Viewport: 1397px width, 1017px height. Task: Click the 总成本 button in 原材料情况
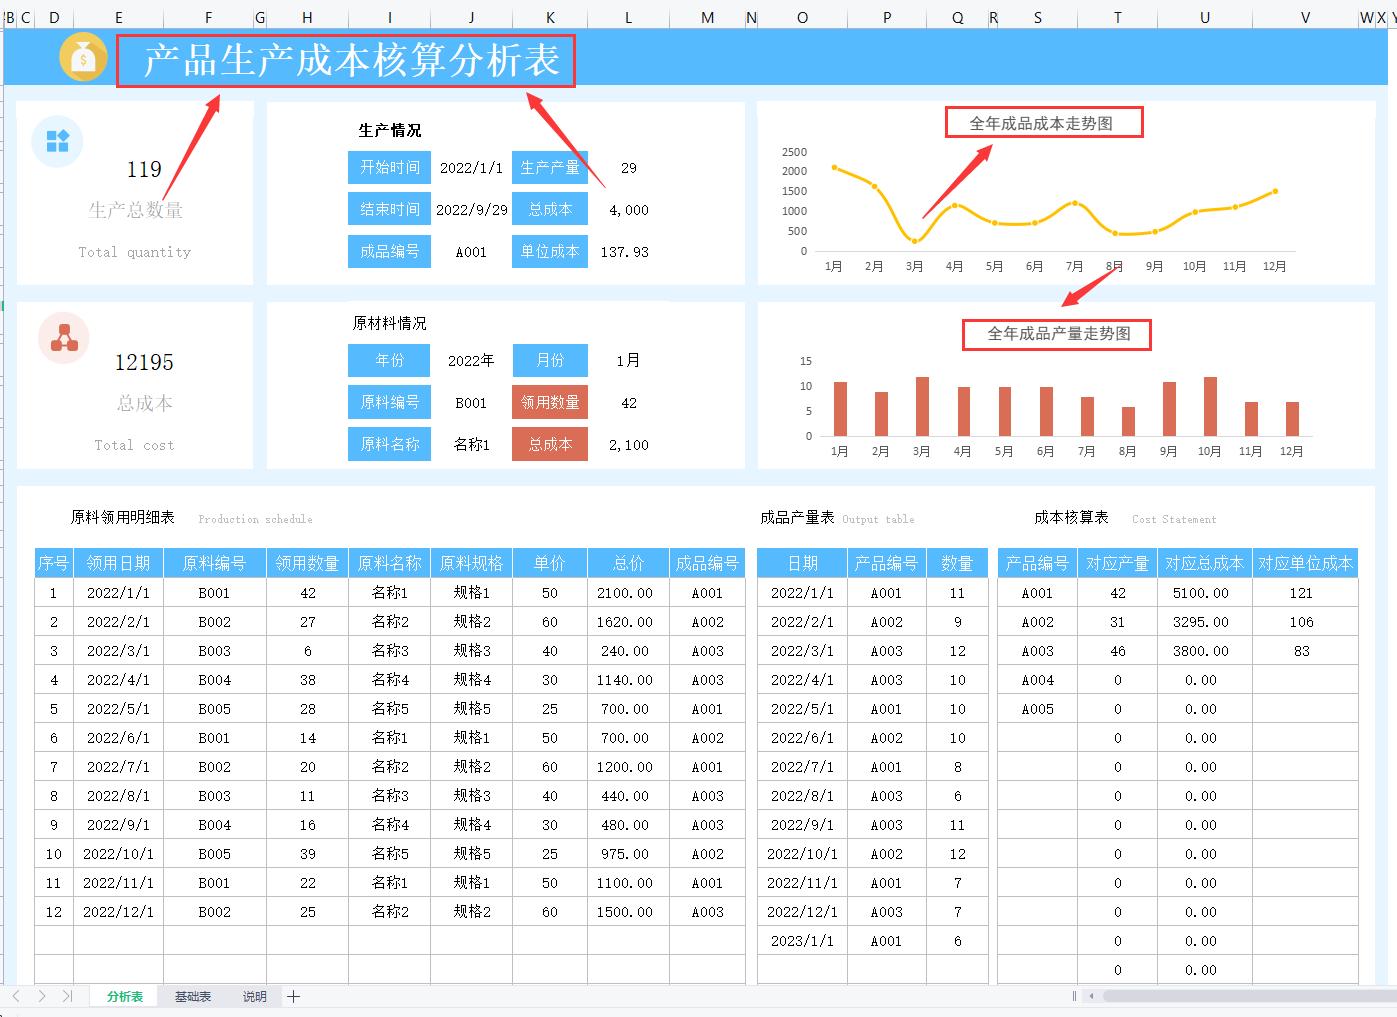(x=550, y=444)
